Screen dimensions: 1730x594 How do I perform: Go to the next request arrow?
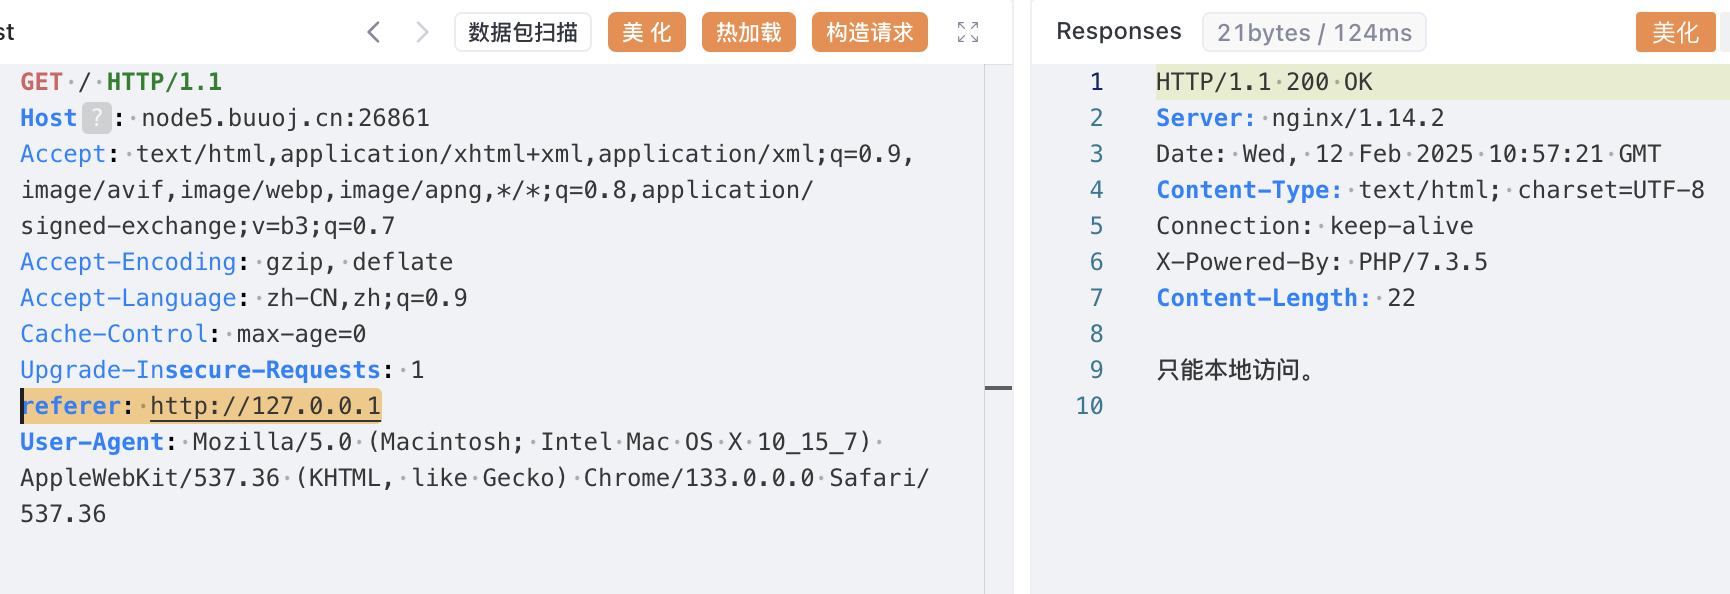coord(422,32)
